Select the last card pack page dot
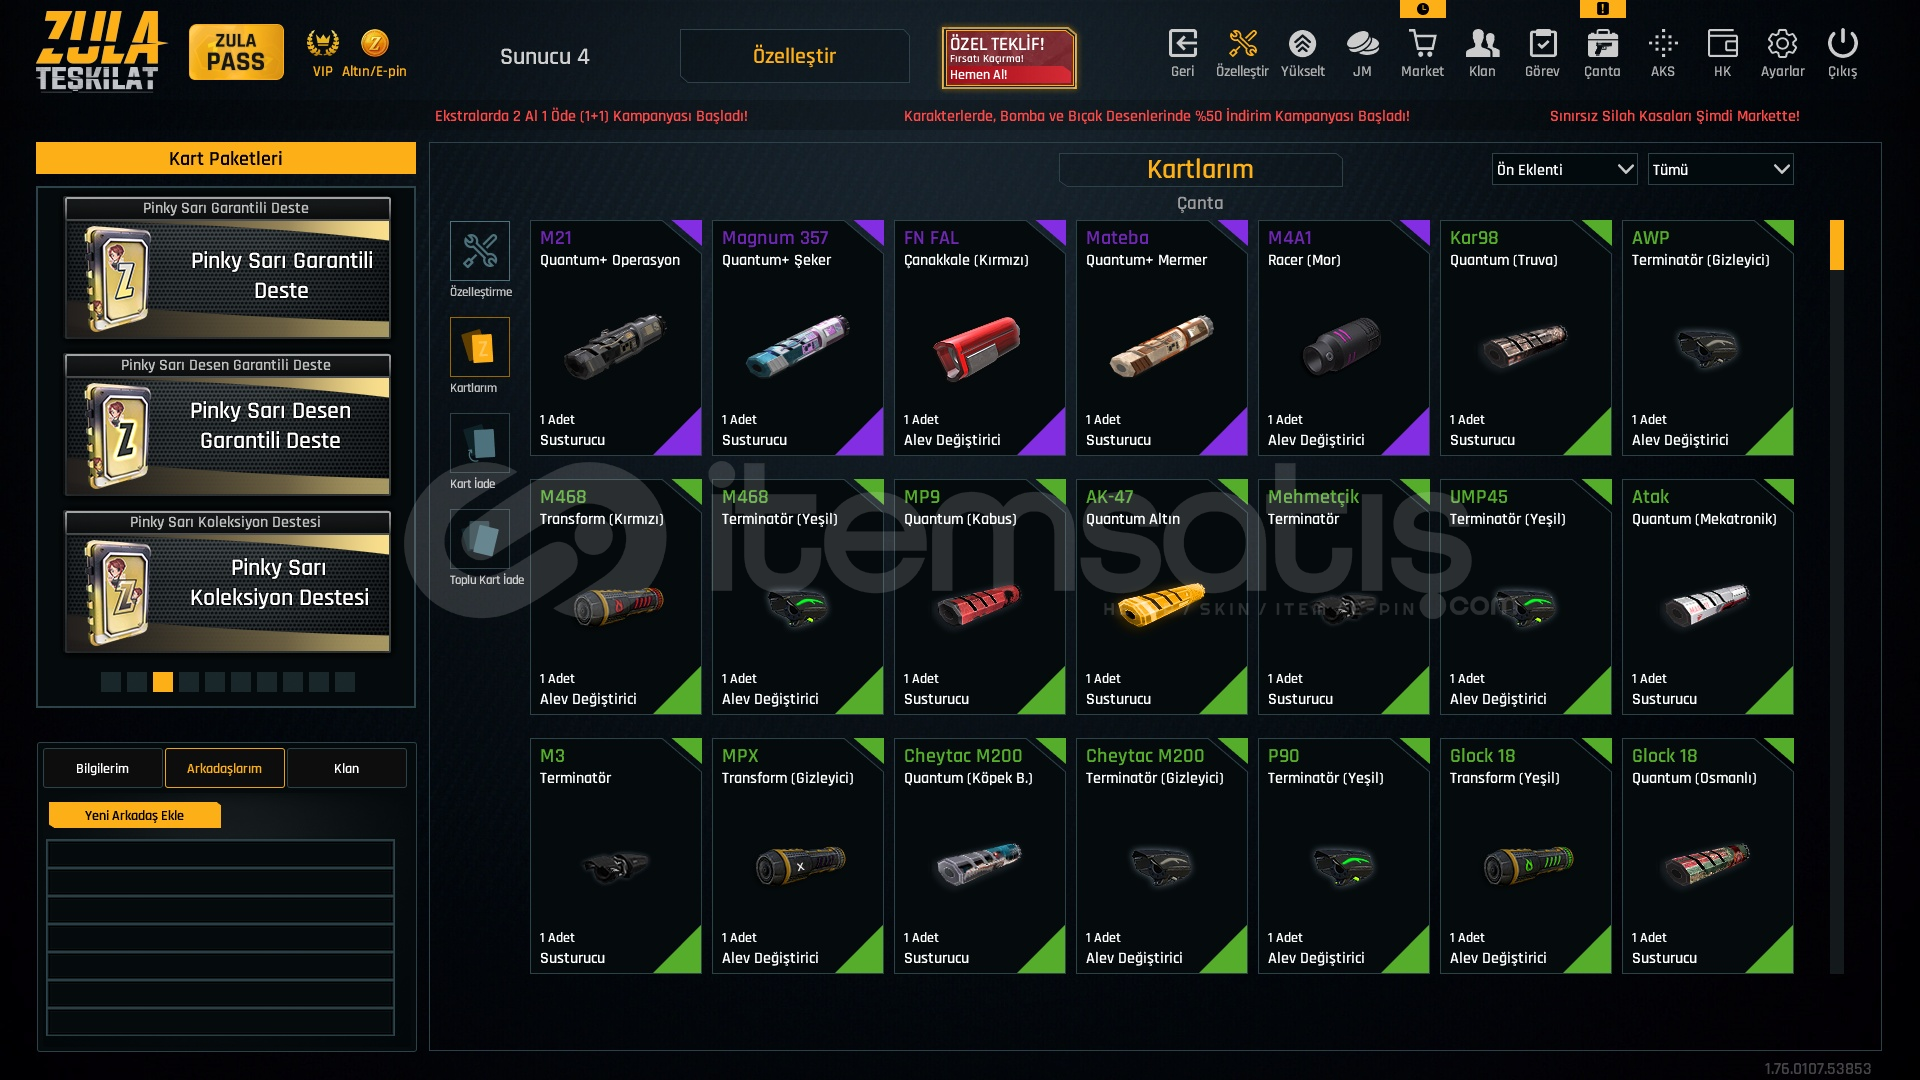Image resolution: width=1920 pixels, height=1080 pixels. (345, 682)
